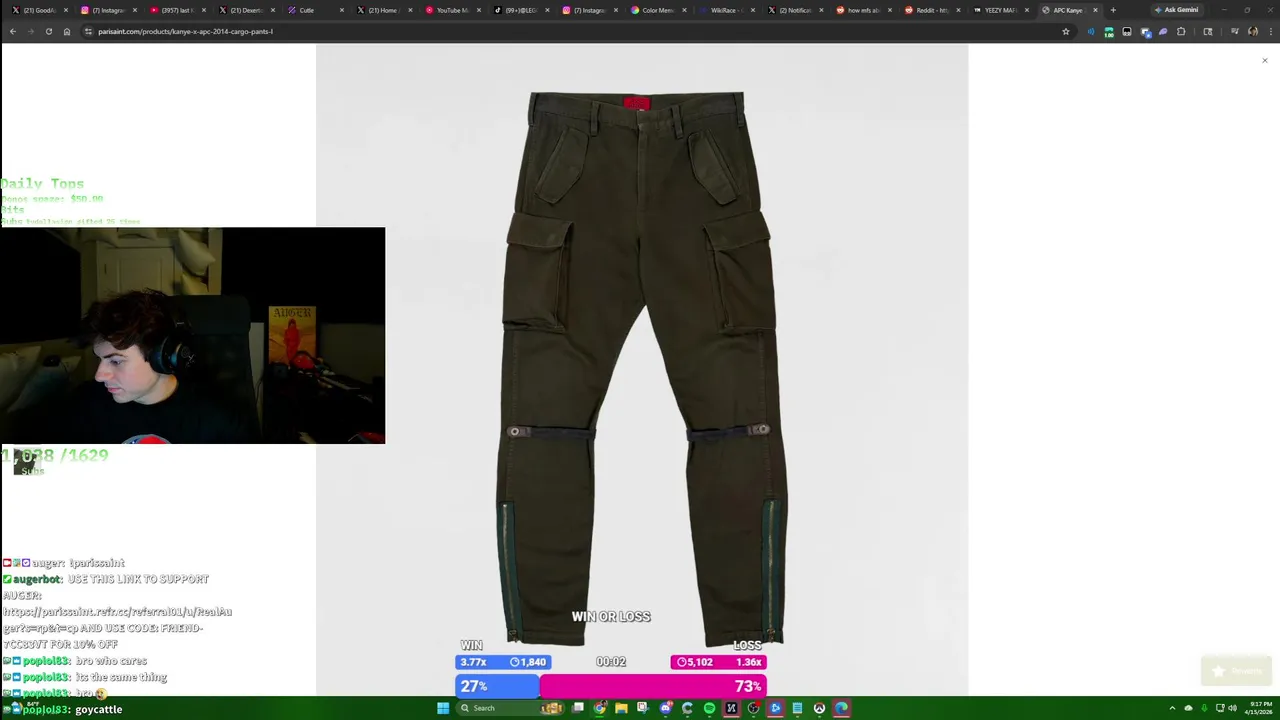Click the augerbot referral link message

coord(117,611)
